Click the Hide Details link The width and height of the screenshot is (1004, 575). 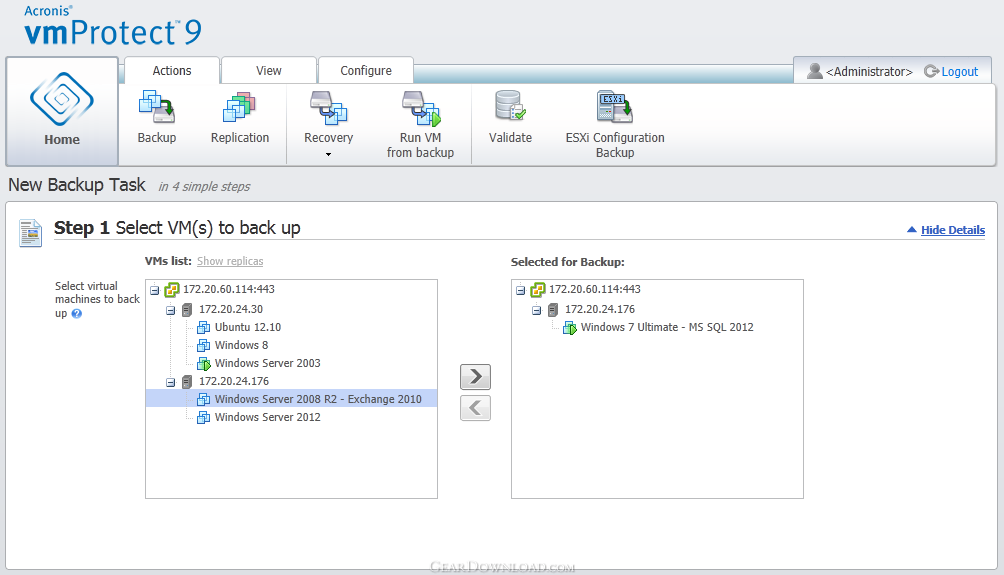[953, 230]
